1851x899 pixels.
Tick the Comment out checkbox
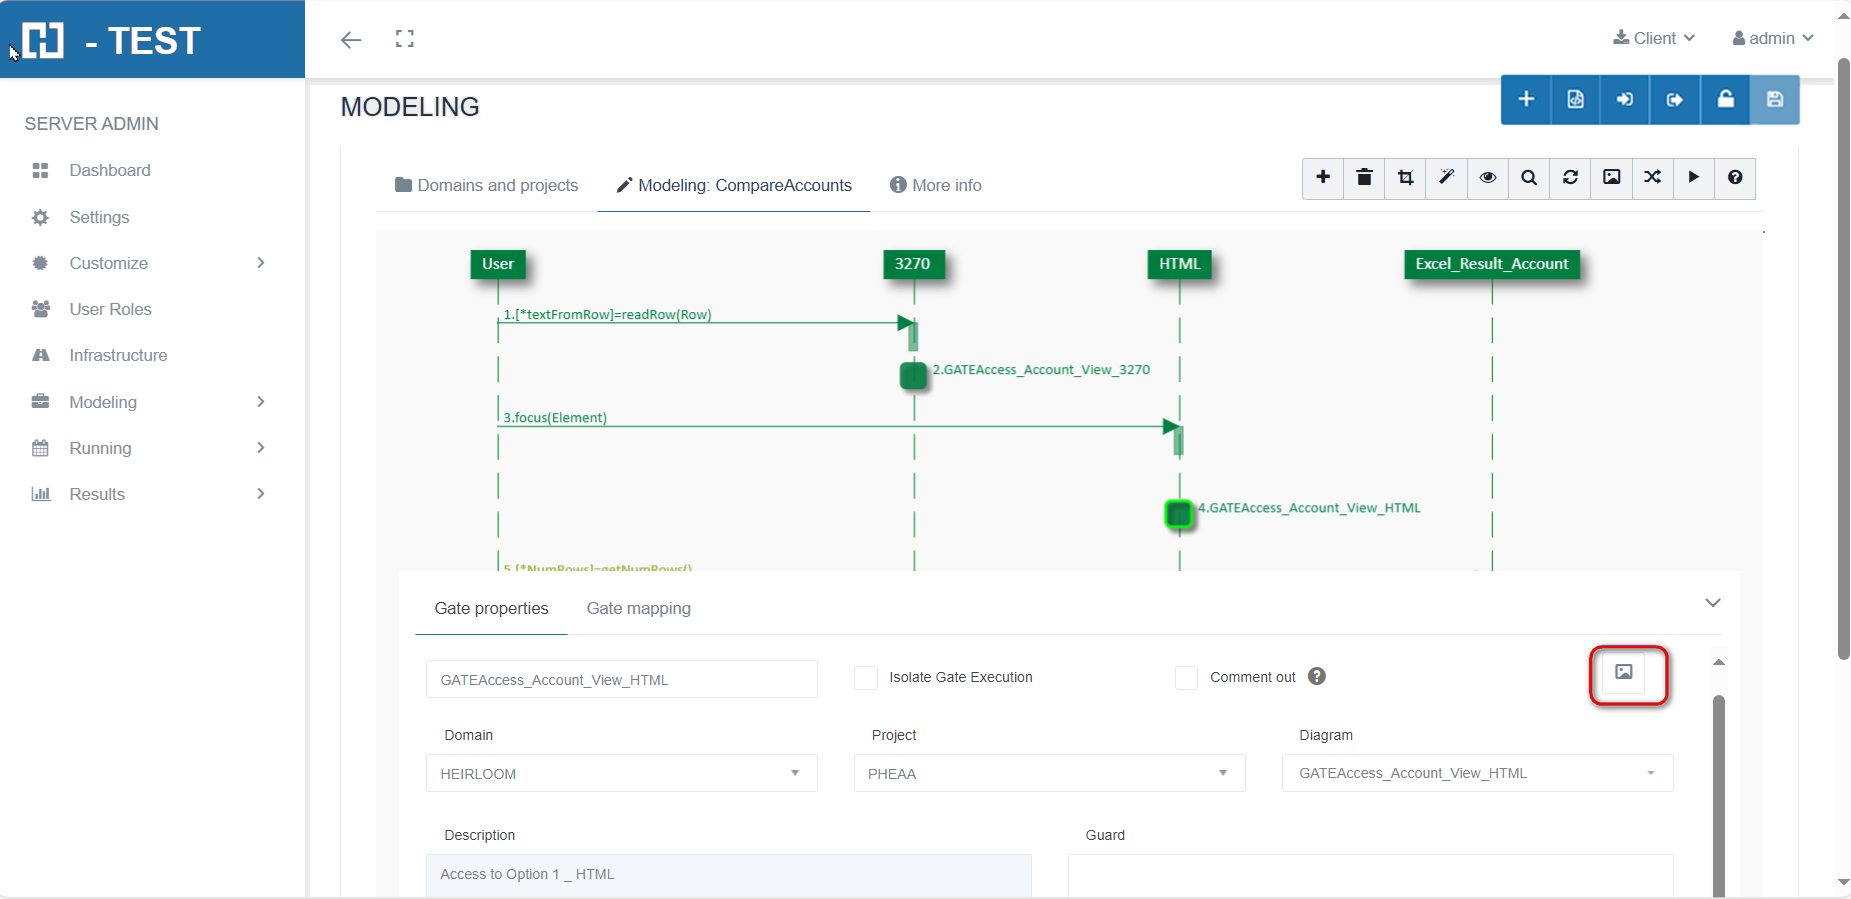[x=1186, y=678]
